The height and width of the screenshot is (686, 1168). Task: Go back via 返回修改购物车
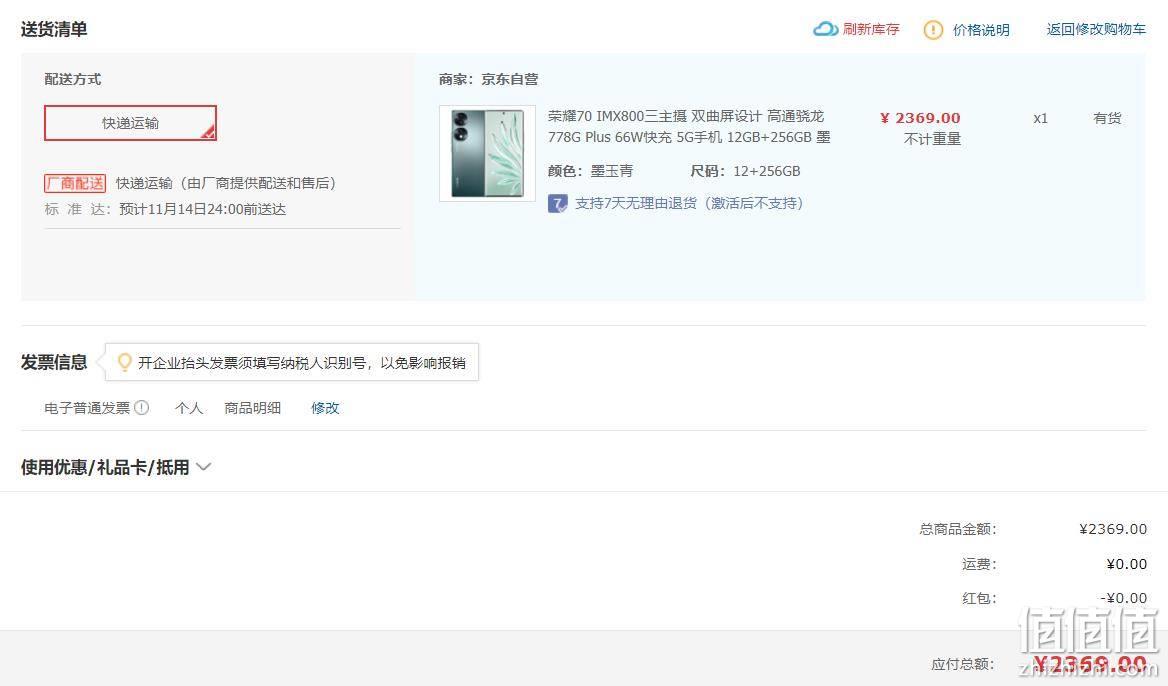1096,29
